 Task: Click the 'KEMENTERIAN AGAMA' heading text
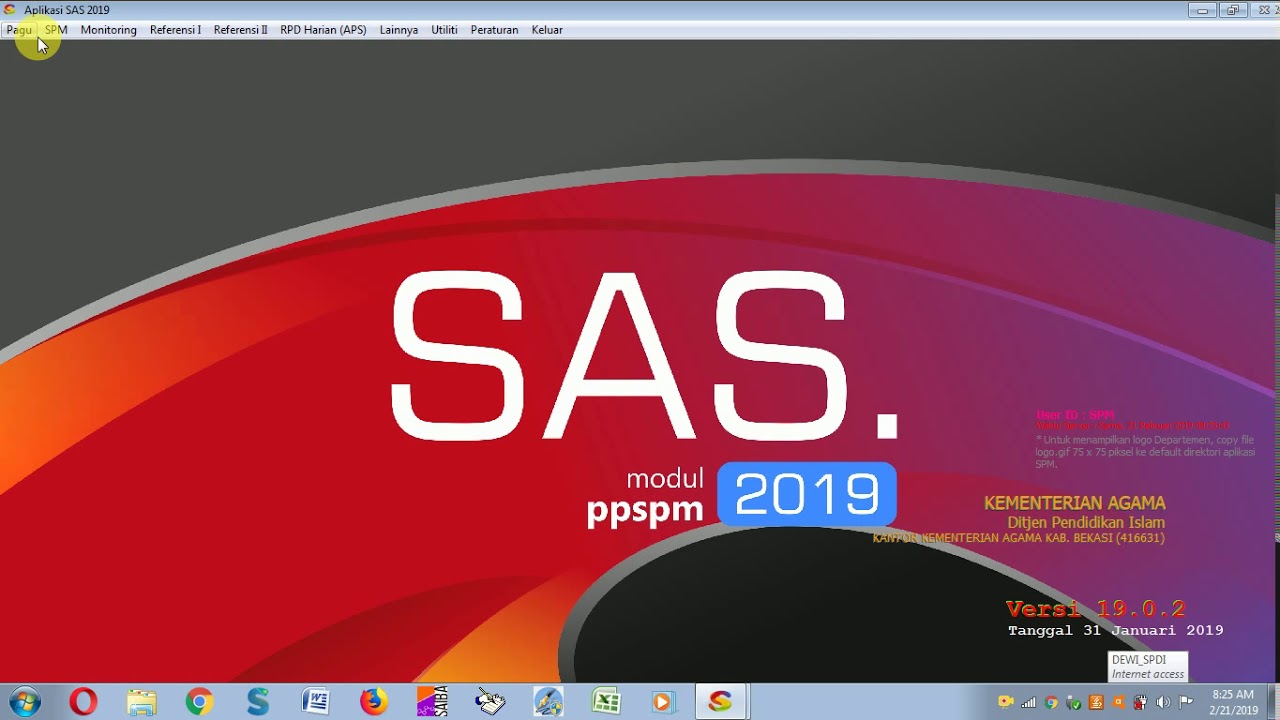pyautogui.click(x=1075, y=503)
